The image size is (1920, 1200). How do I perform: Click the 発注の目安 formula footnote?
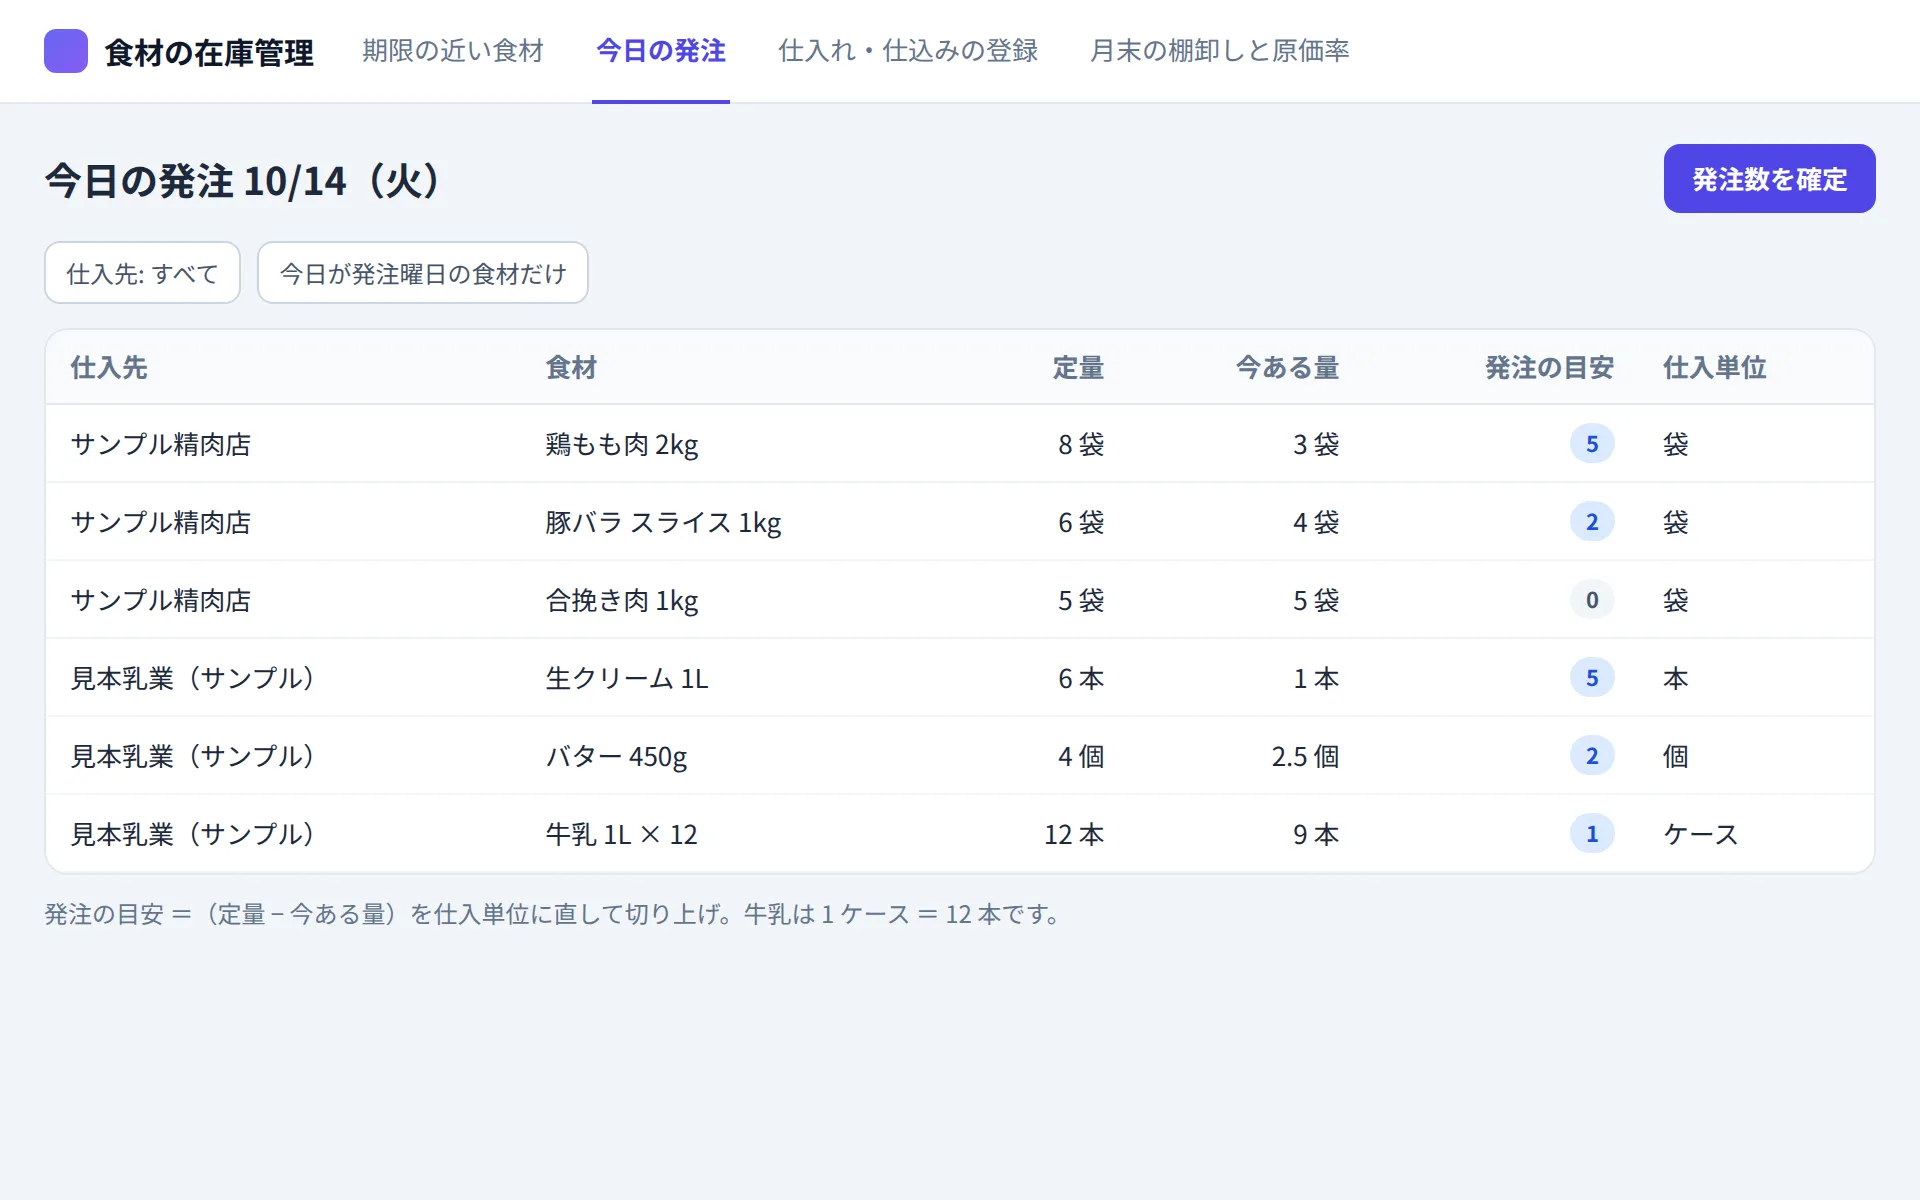(553, 914)
